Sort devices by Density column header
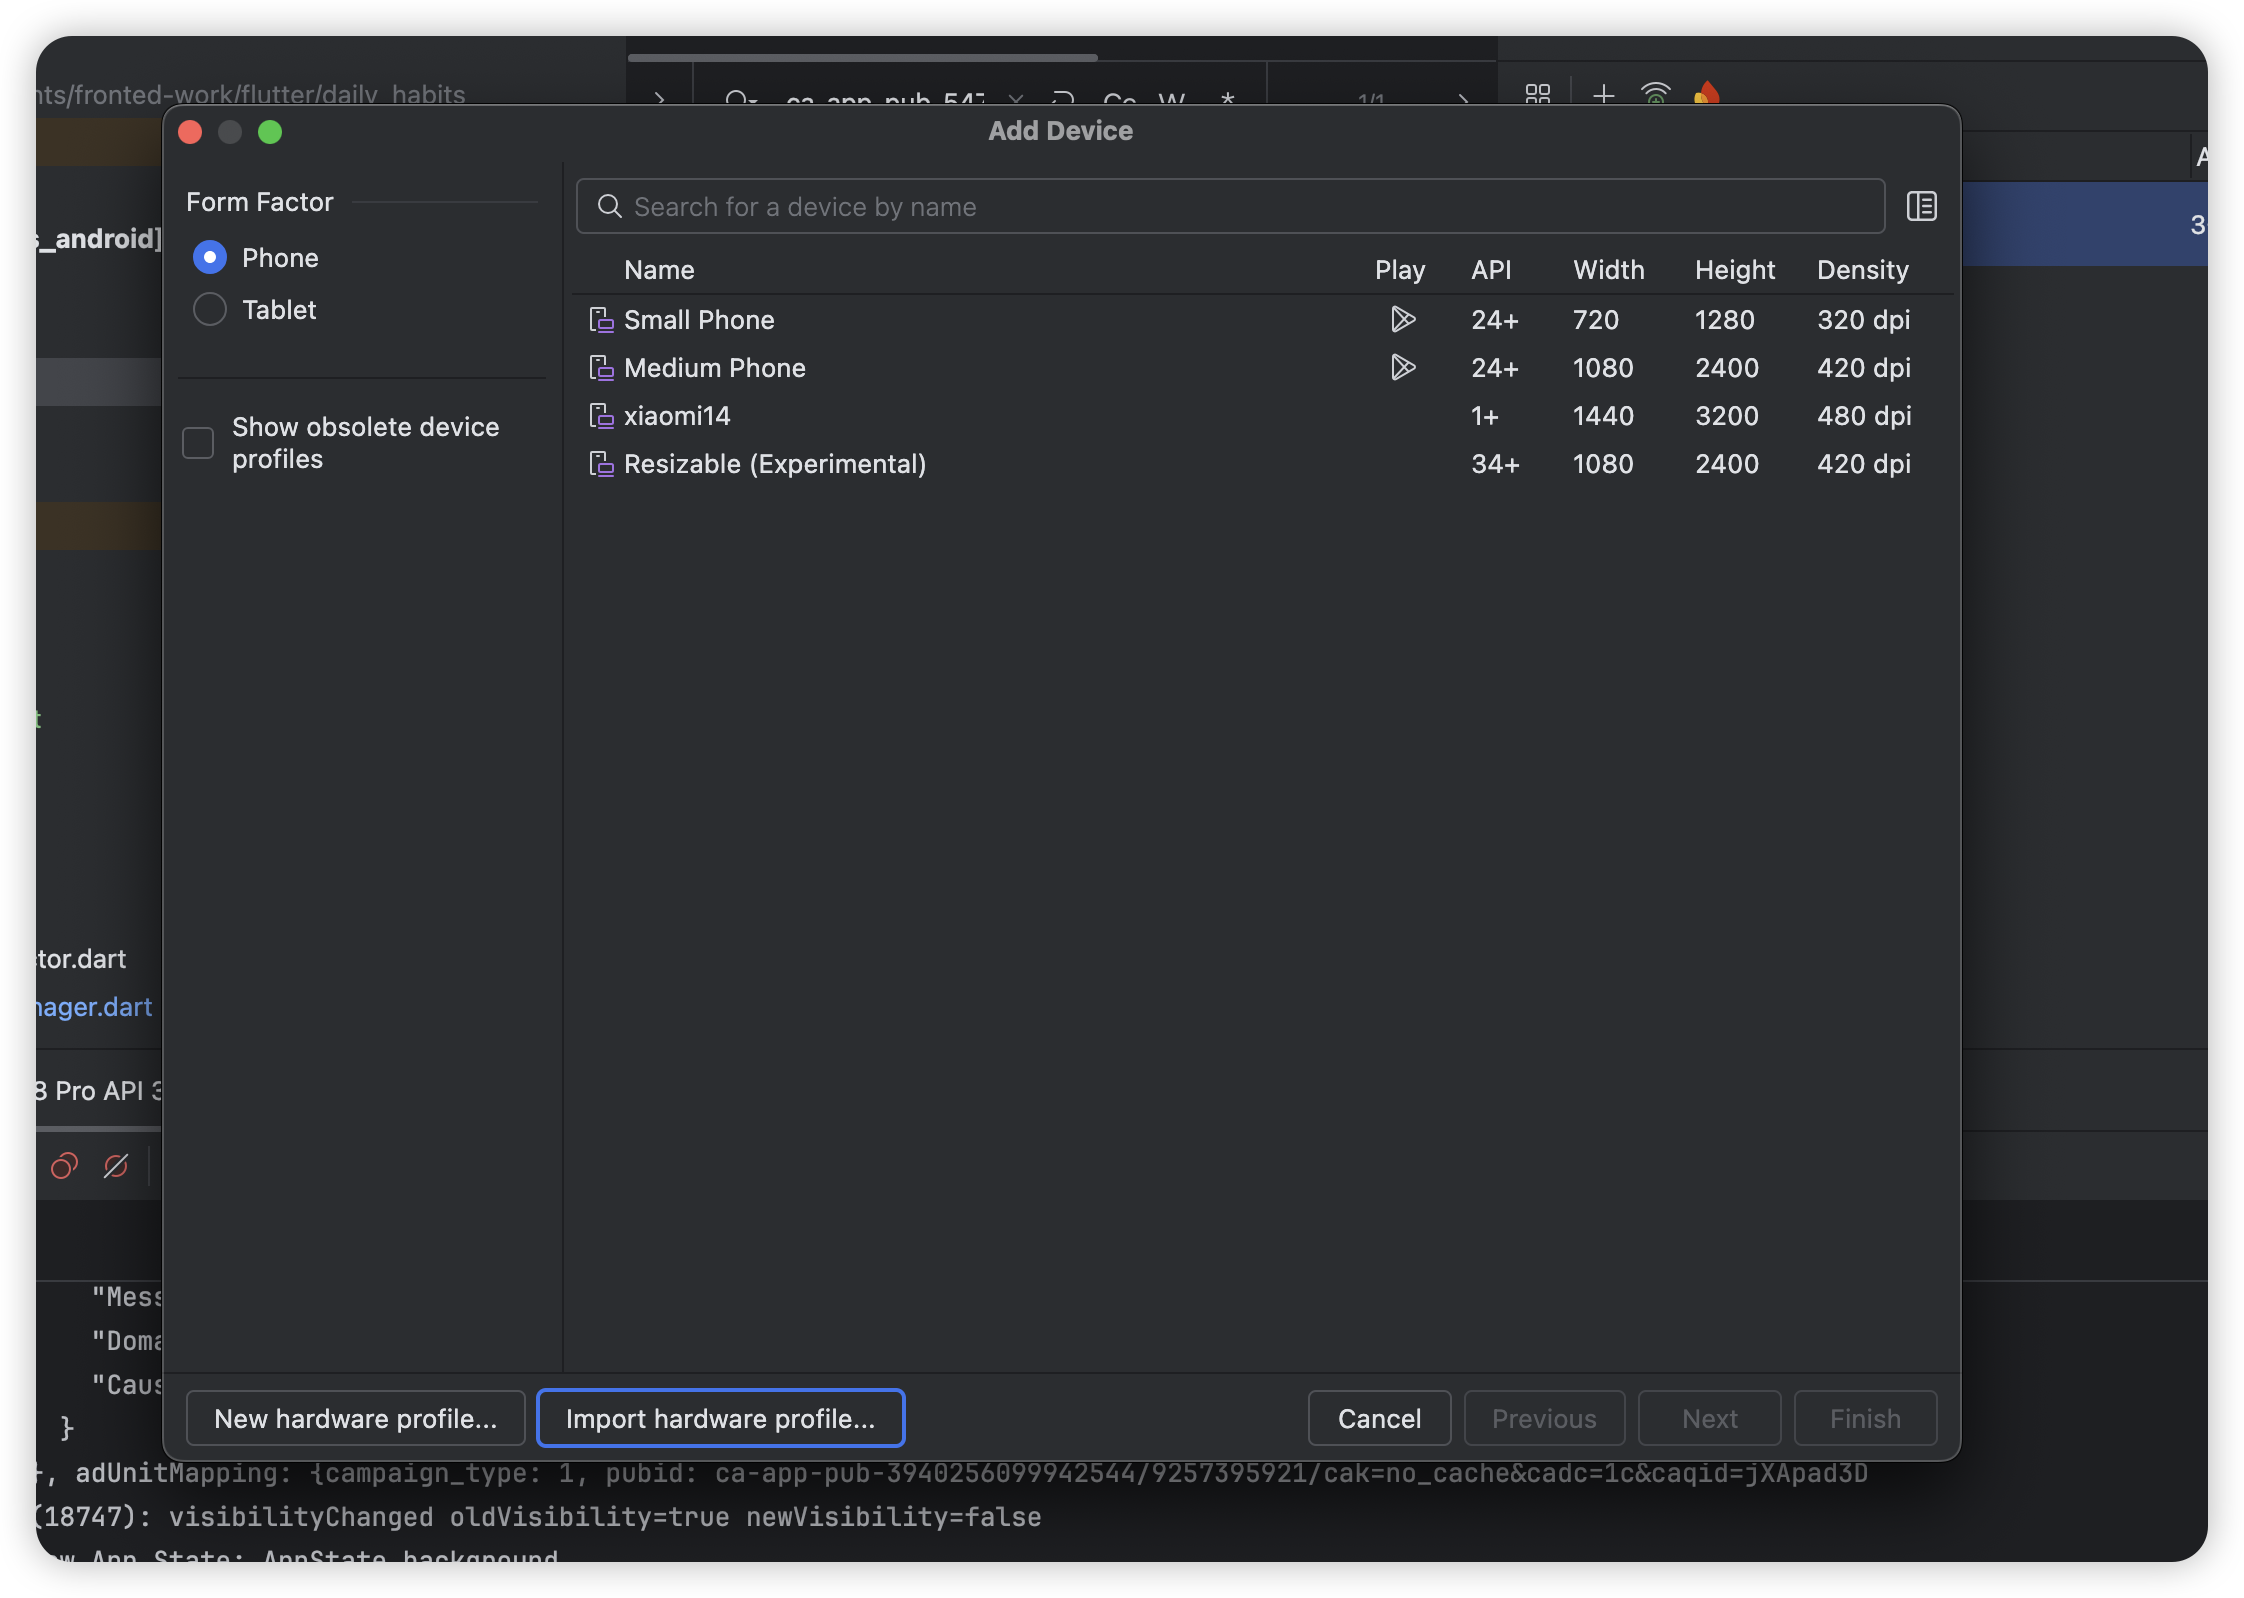Viewport: 2244px width, 1598px height. pyautogui.click(x=1862, y=270)
